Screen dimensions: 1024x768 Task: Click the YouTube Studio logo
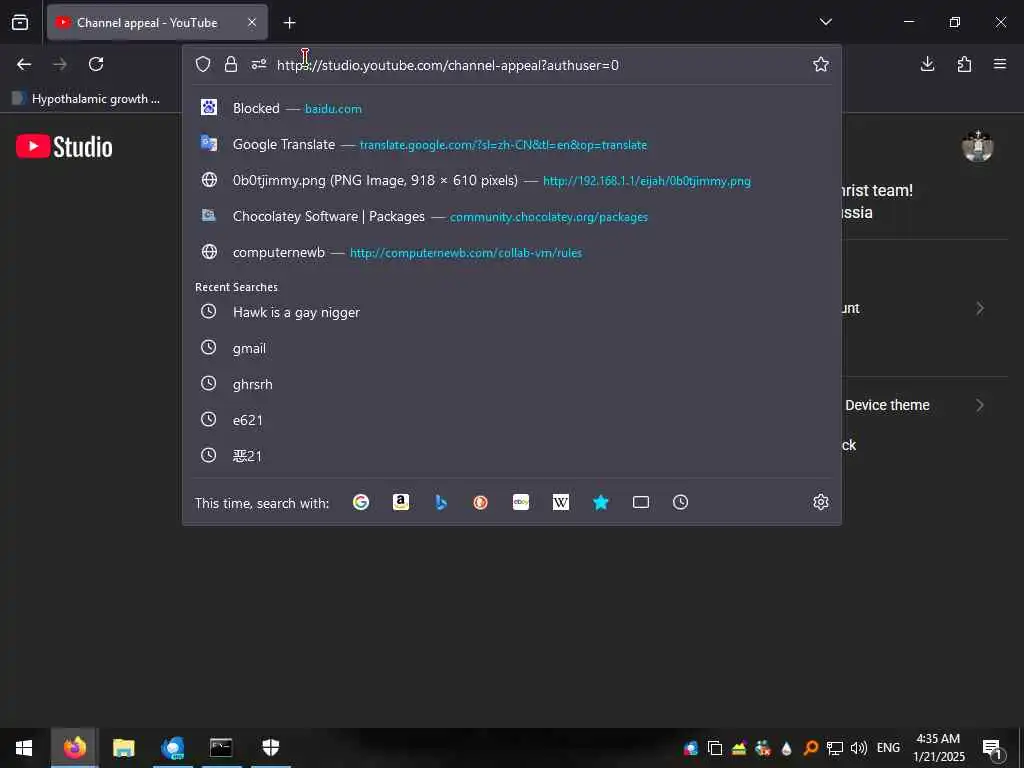click(64, 146)
